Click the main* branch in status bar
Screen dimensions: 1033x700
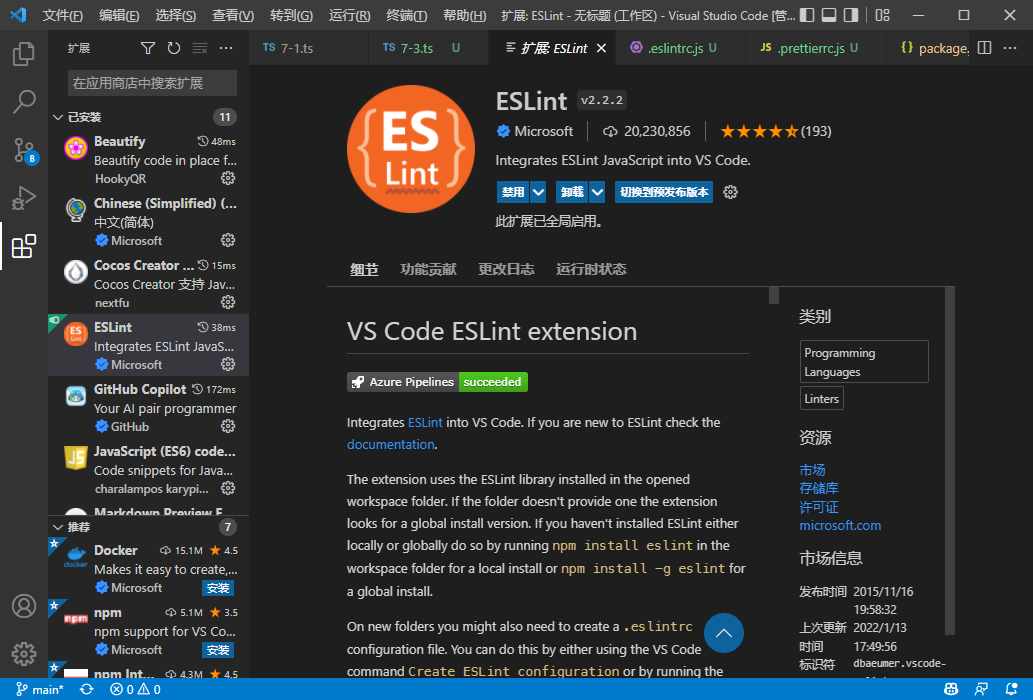tap(40, 689)
